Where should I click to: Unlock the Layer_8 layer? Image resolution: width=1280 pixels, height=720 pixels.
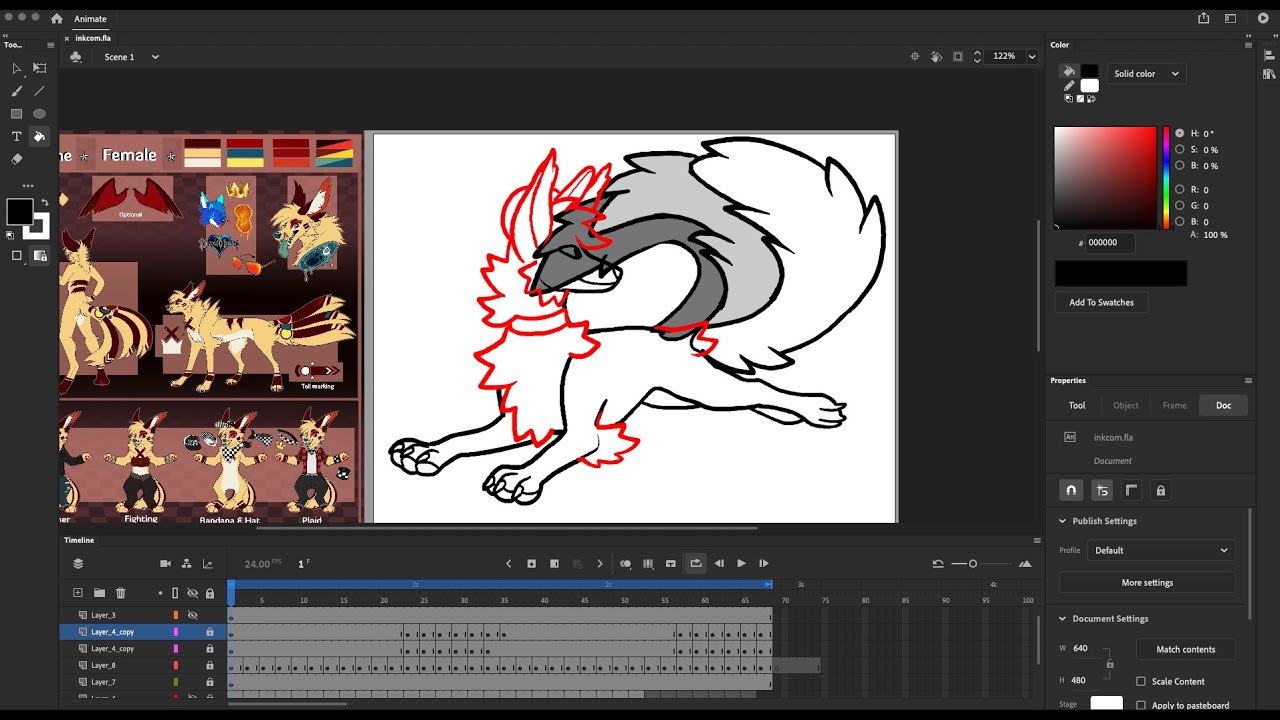210,665
